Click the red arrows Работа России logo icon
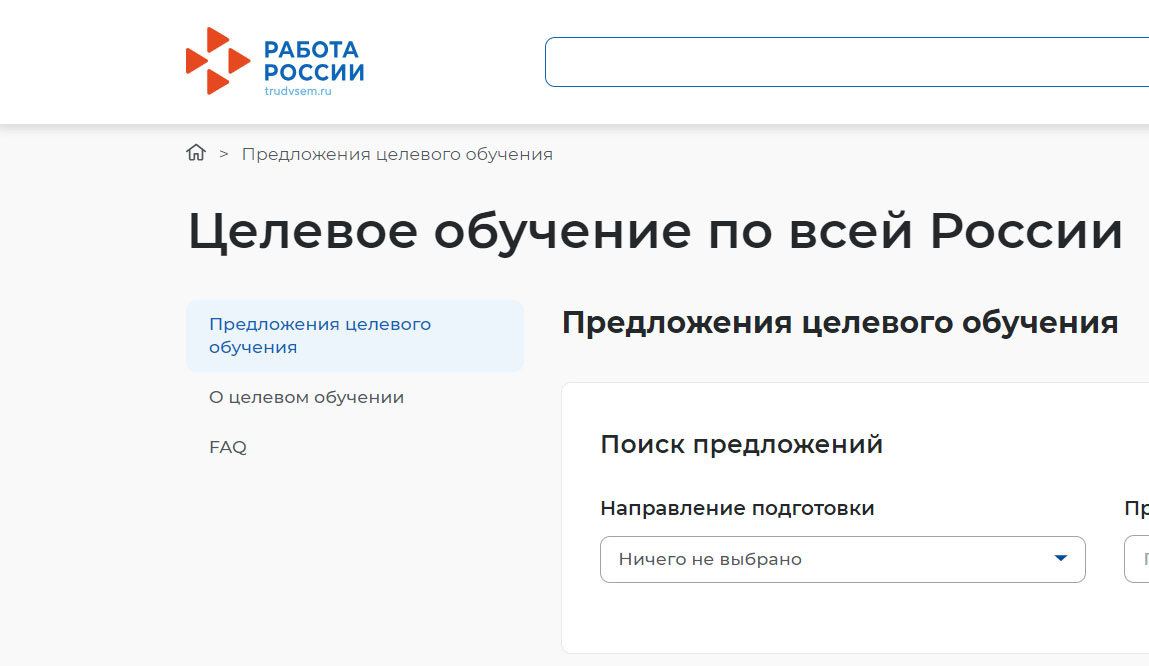Screen dimensions: 1149x666 [216, 61]
